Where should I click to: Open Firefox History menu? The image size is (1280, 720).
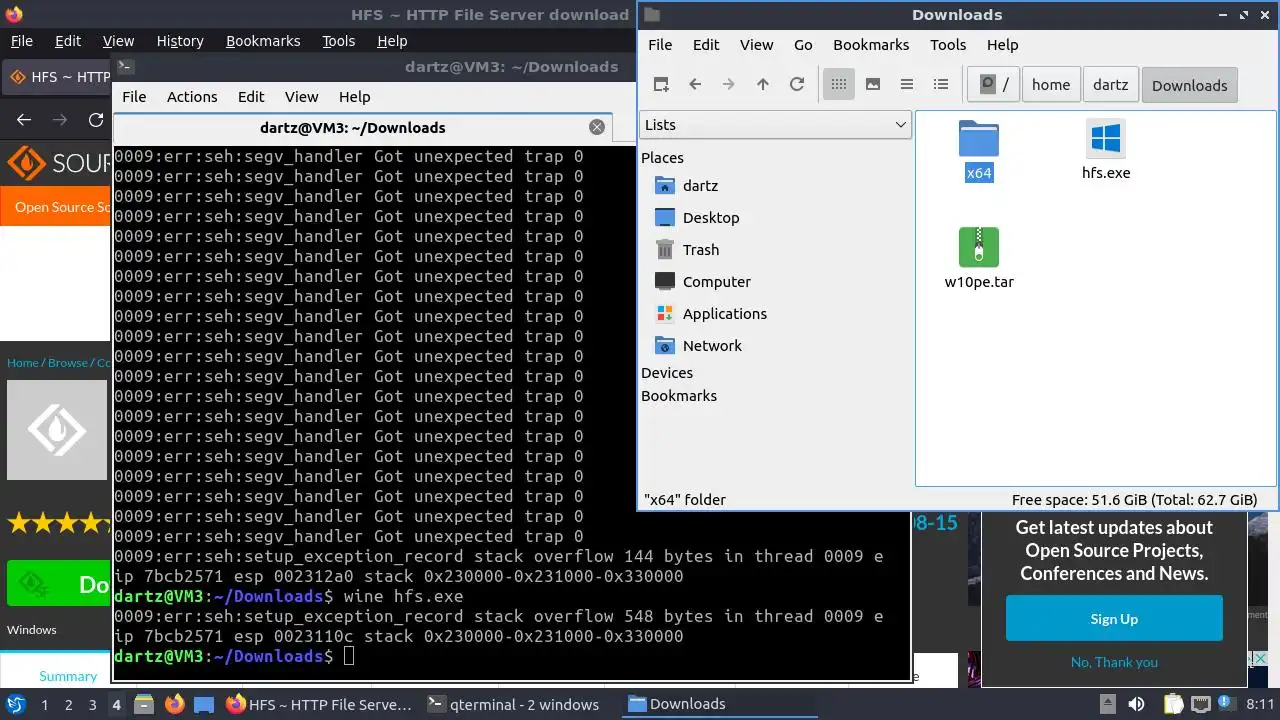click(x=180, y=41)
